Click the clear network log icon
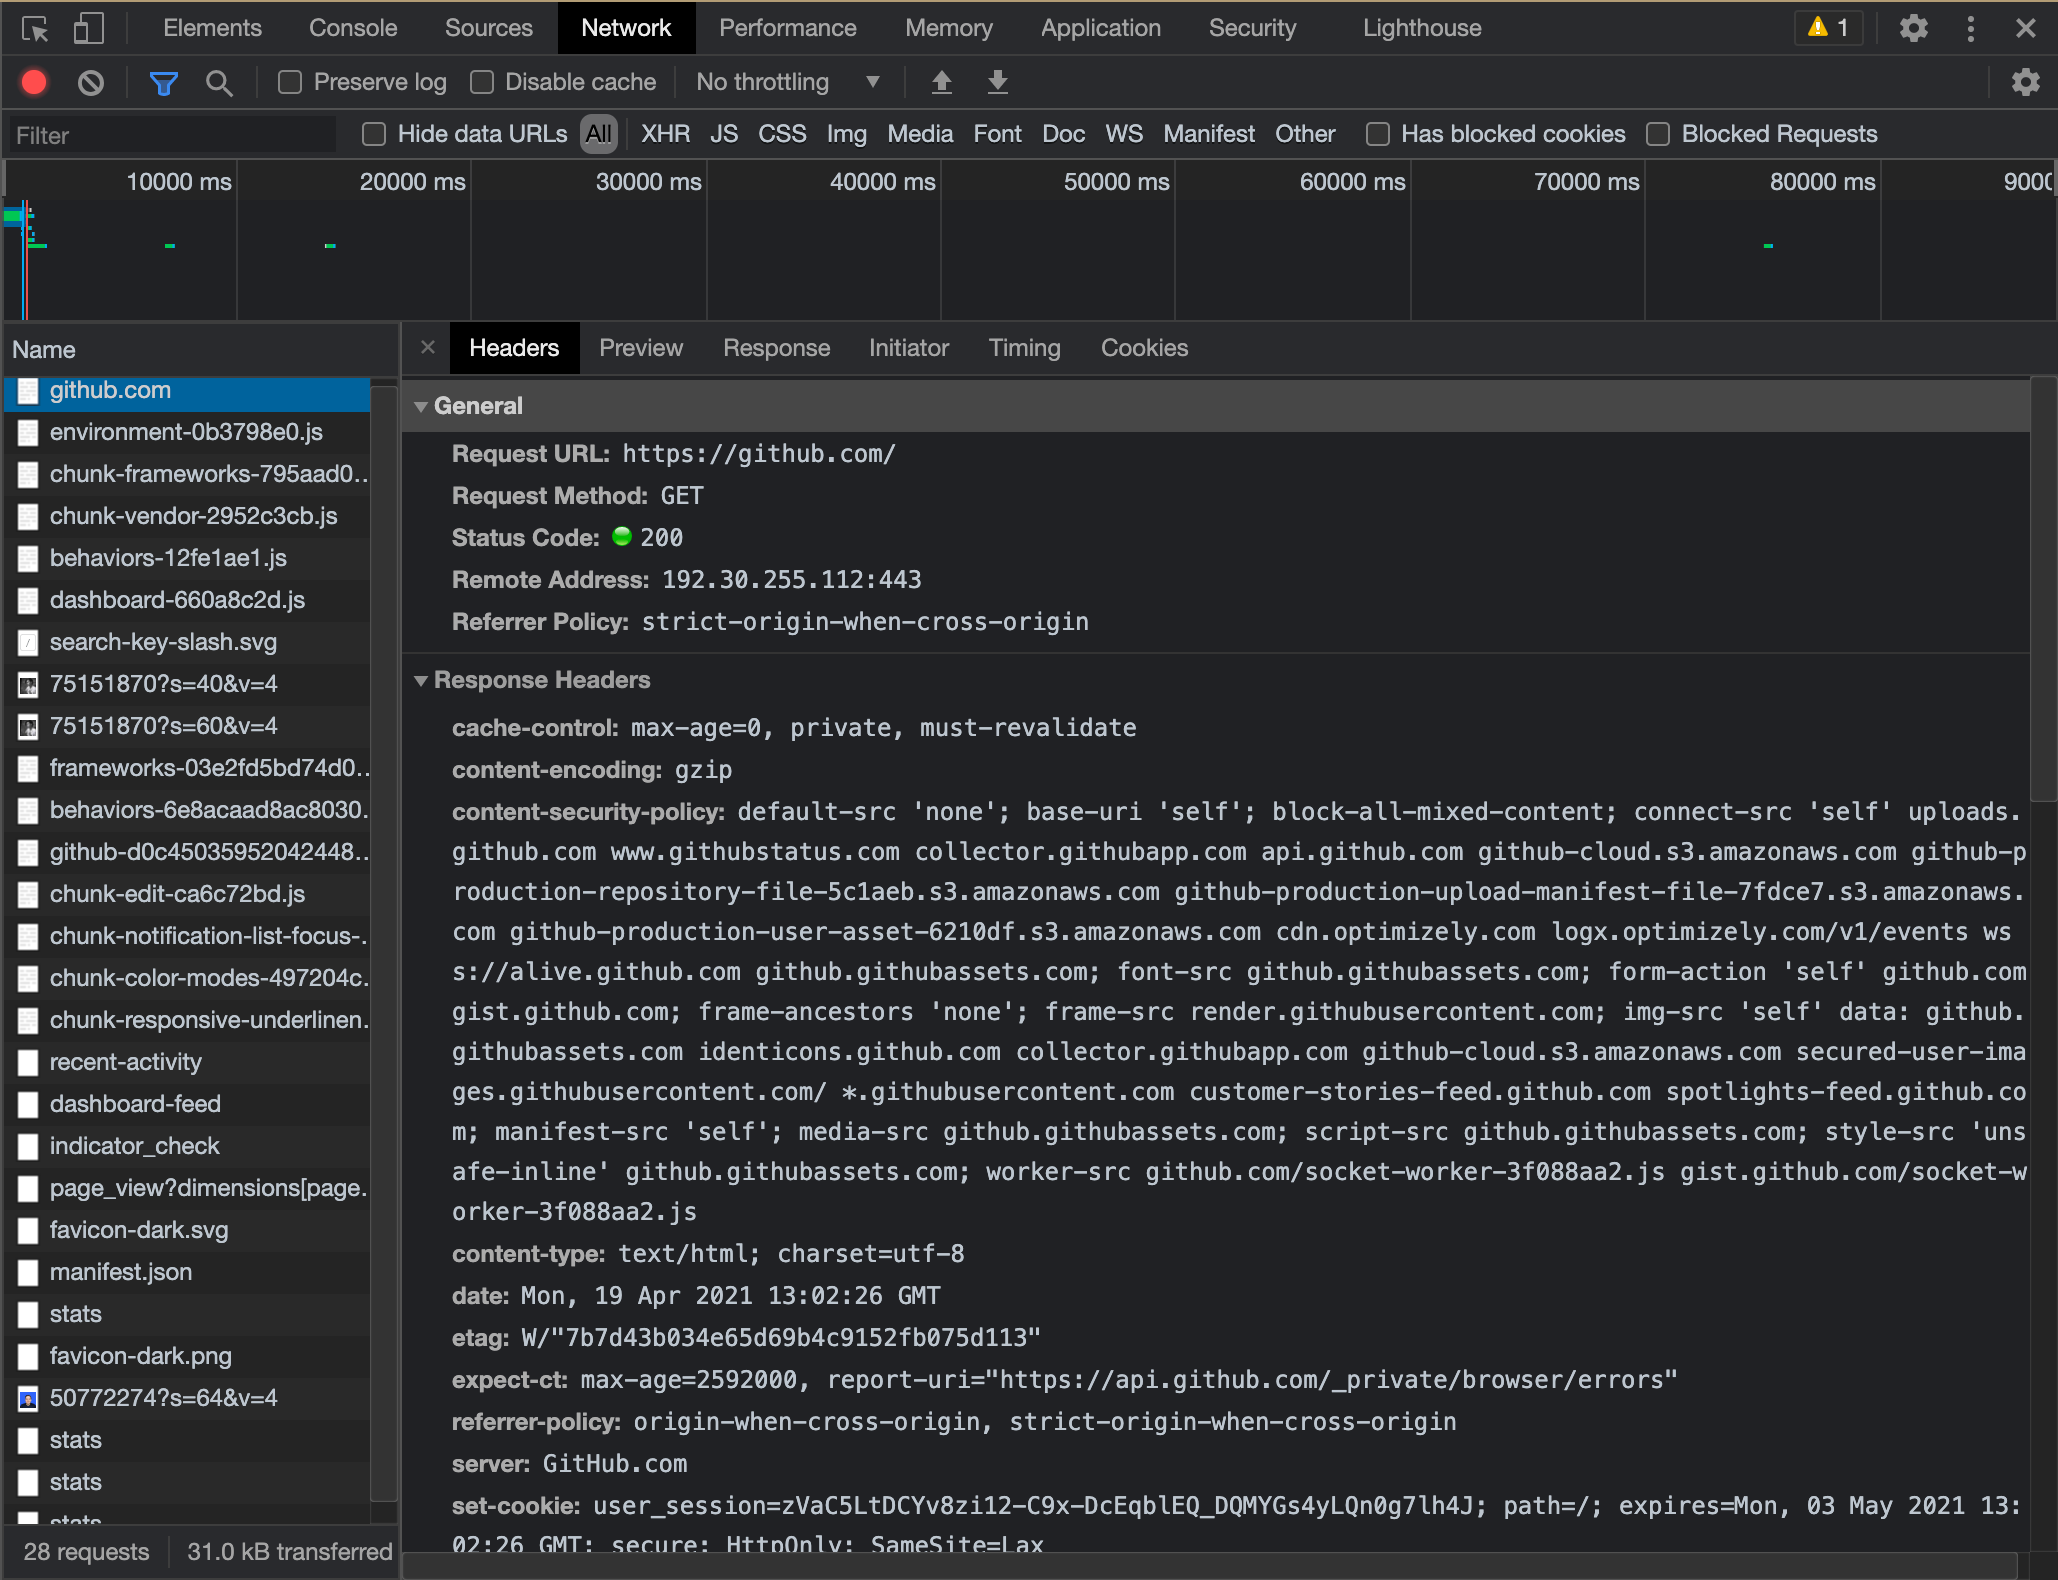Screen dimensions: 2058x1580 coord(95,81)
